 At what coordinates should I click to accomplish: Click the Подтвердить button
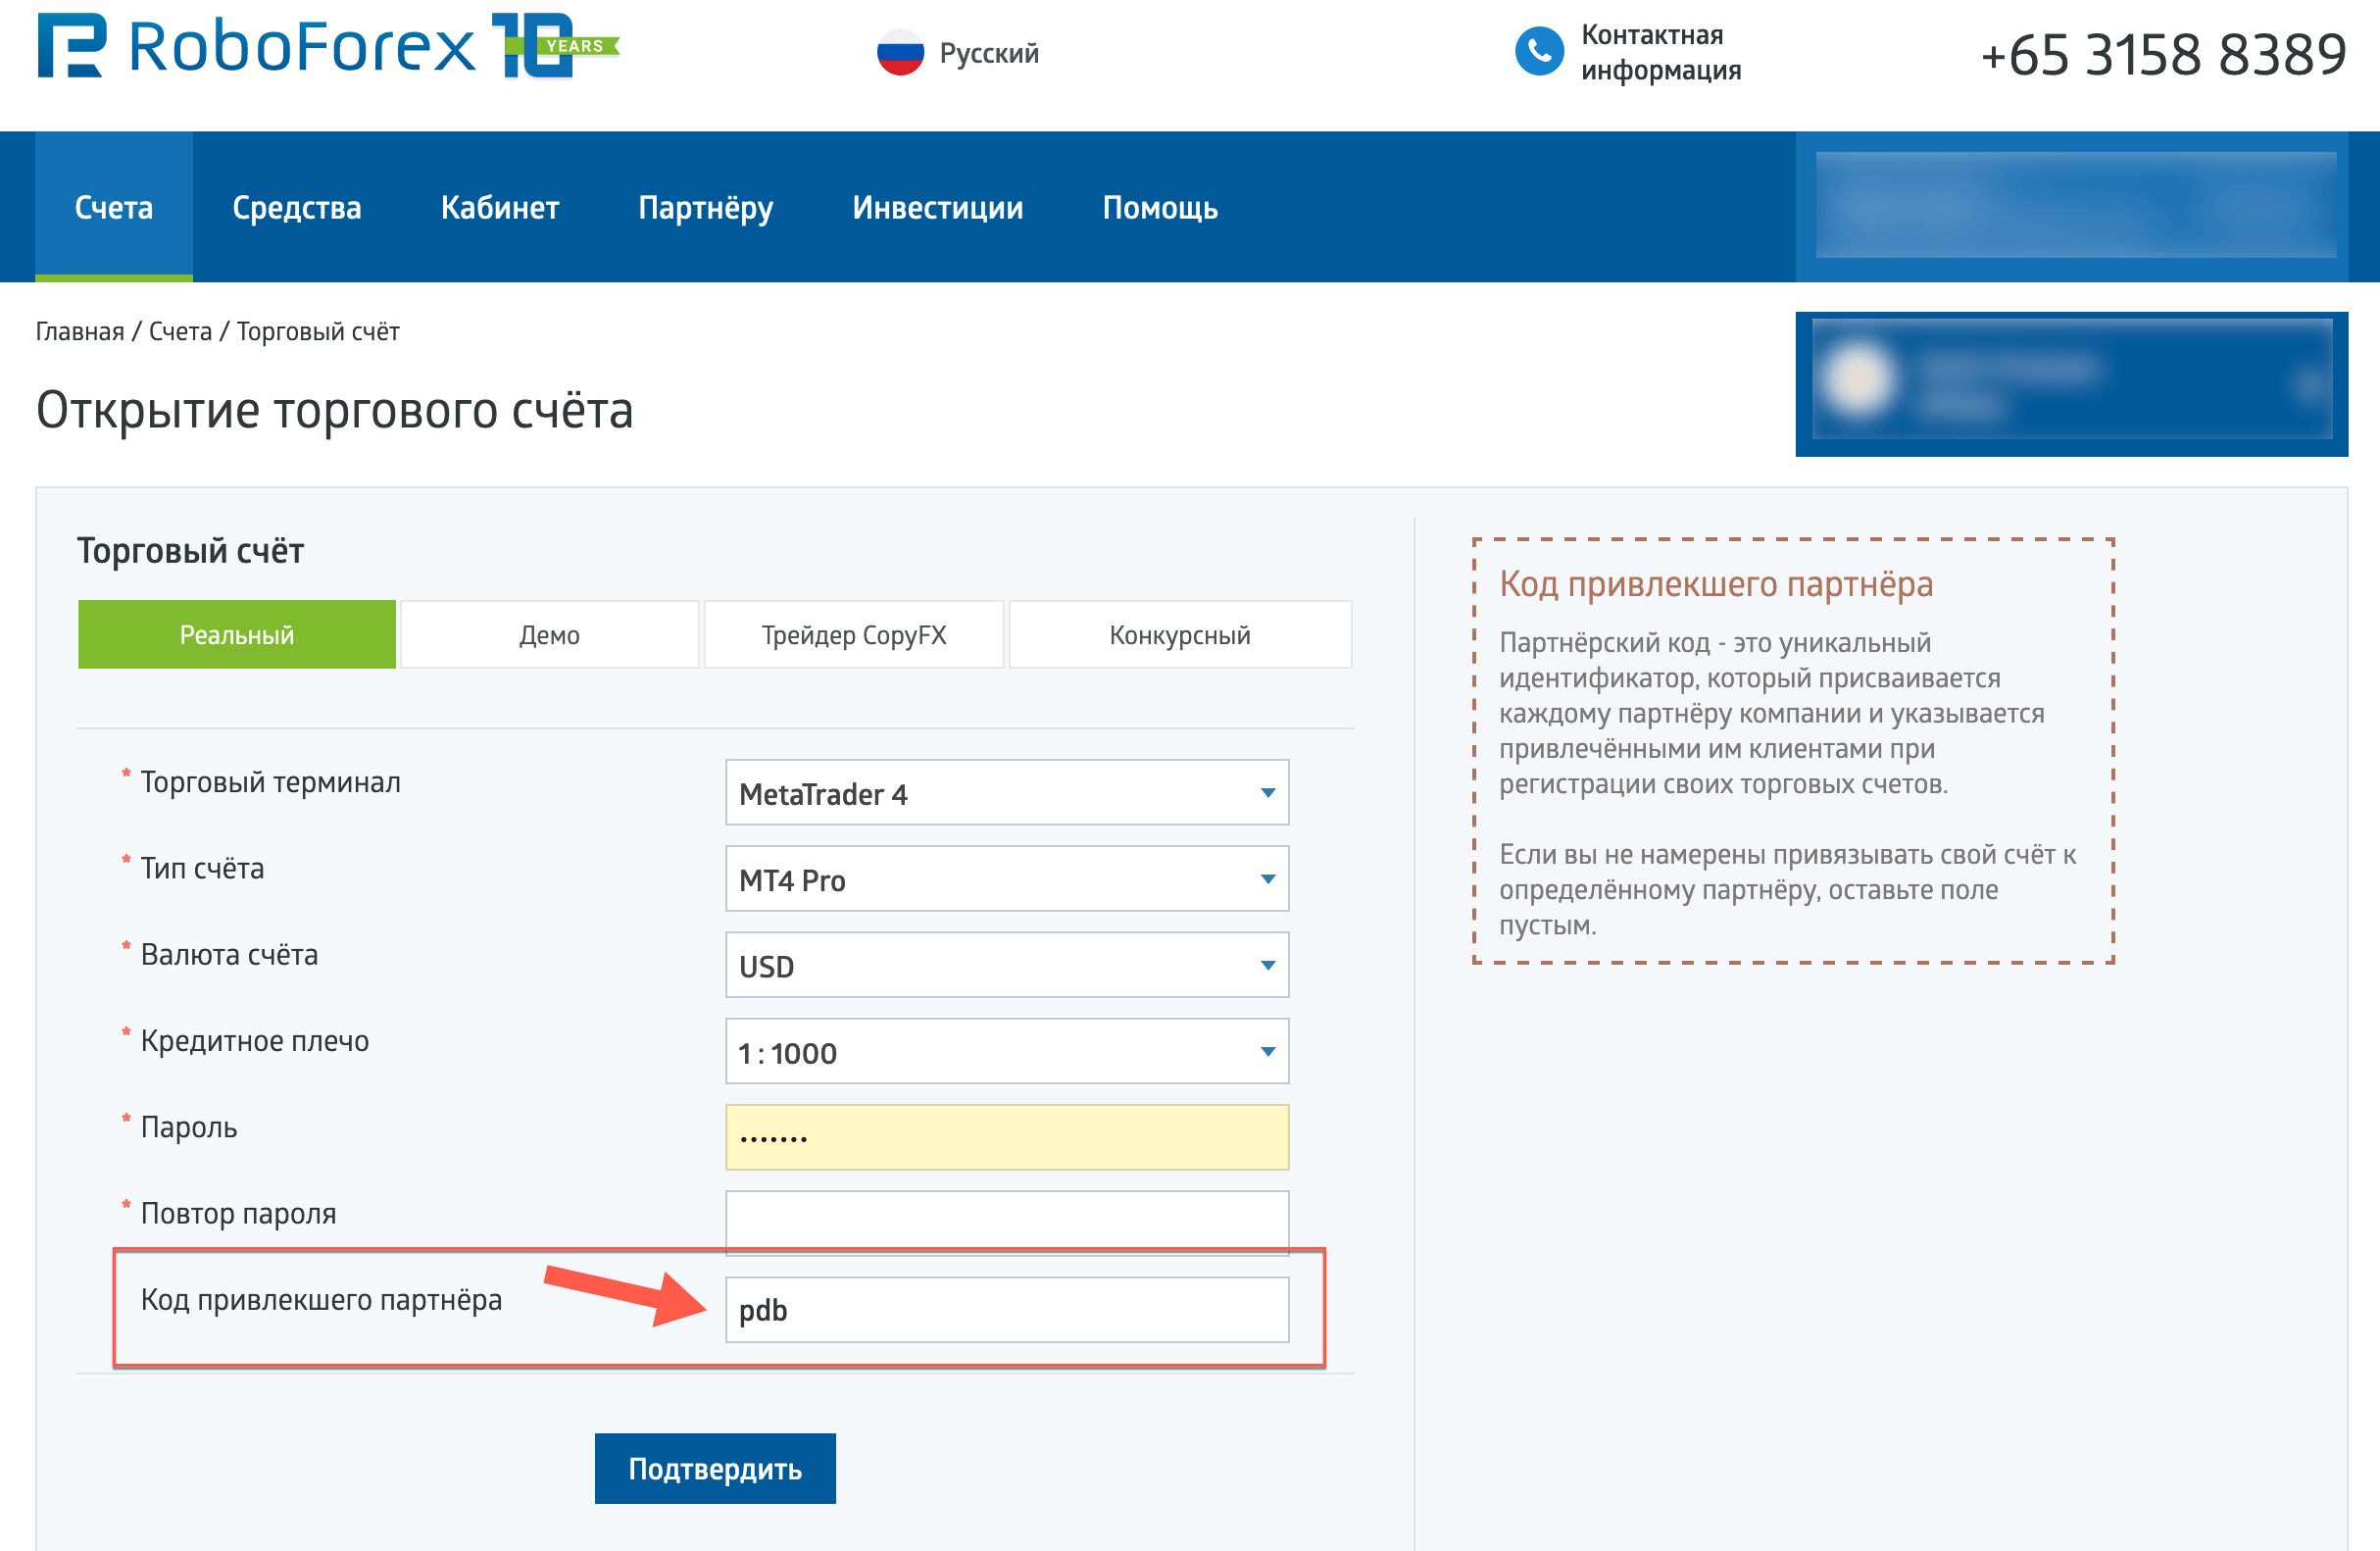click(715, 1468)
